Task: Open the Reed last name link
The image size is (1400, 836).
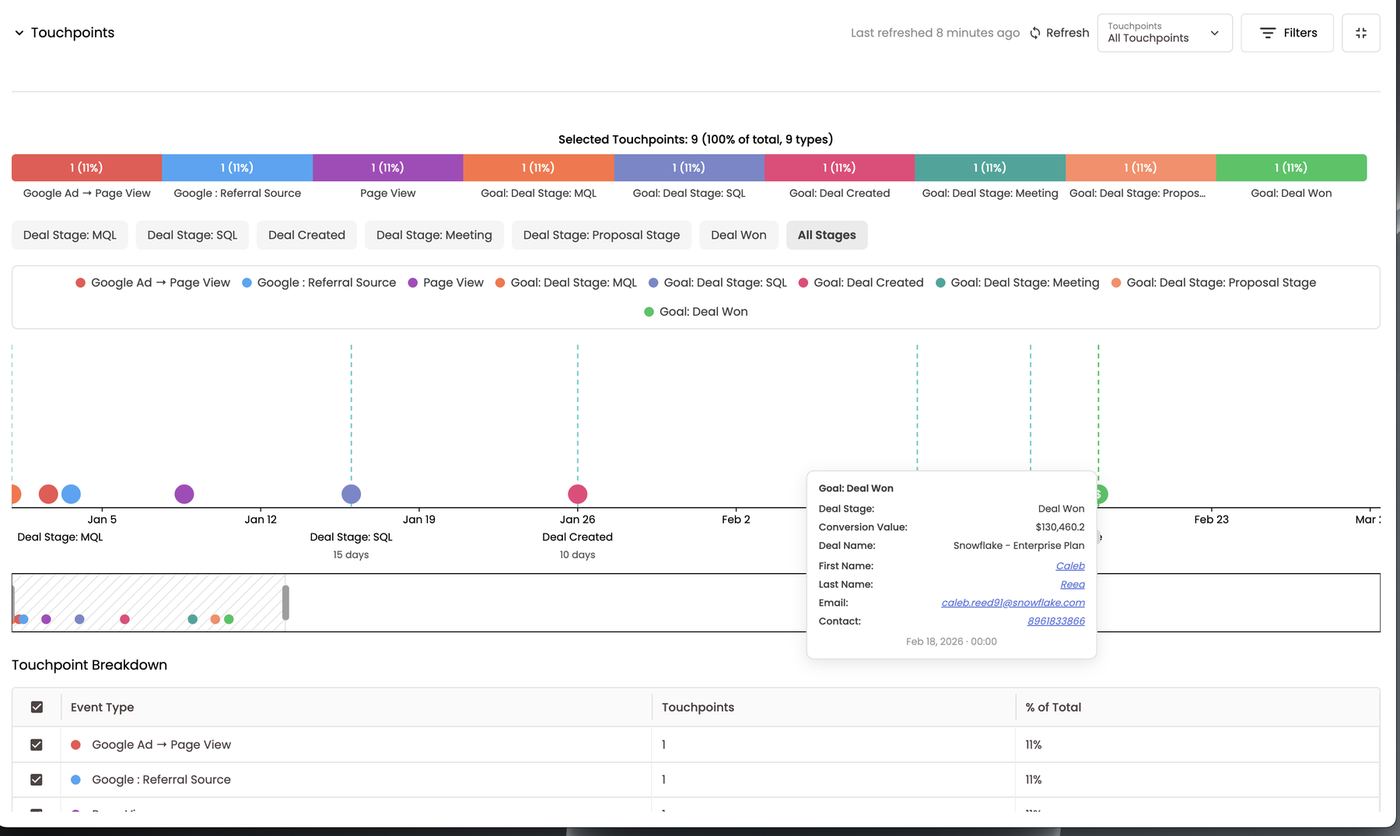Action: [x=1072, y=584]
